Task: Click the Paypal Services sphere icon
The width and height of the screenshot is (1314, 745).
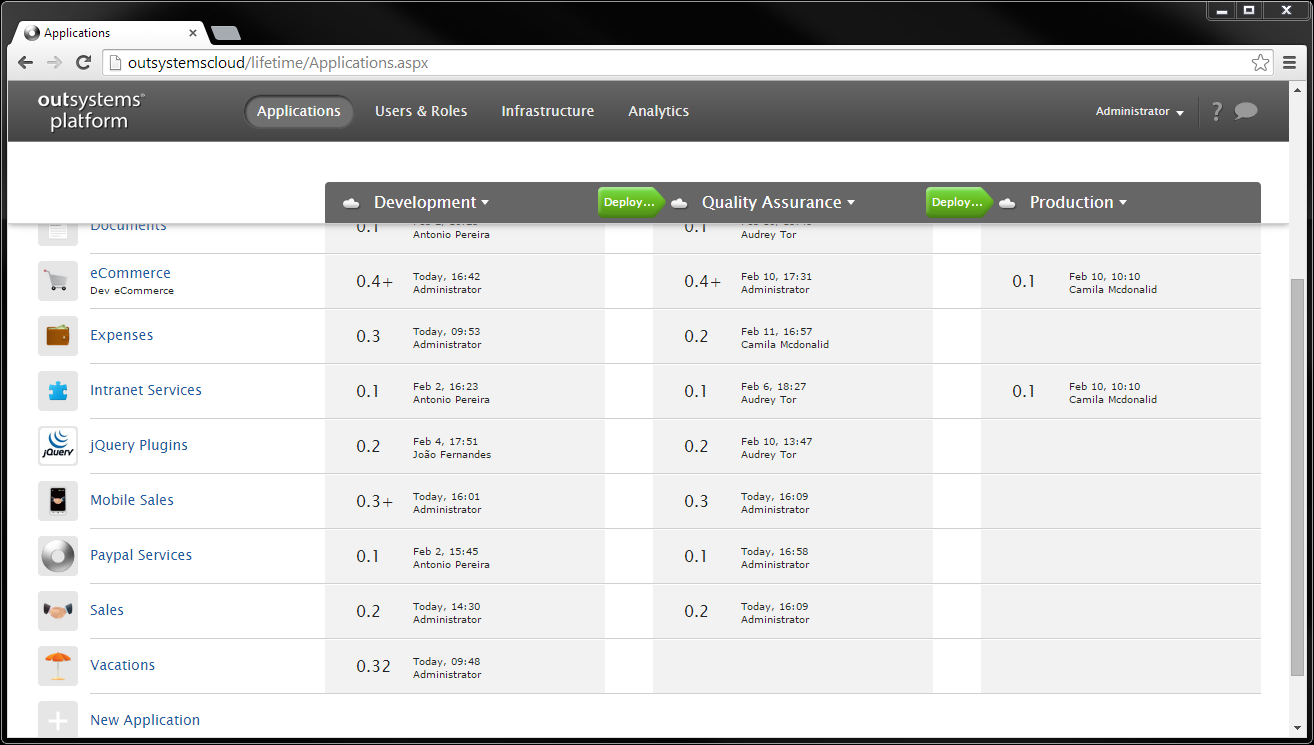Action: coord(58,556)
